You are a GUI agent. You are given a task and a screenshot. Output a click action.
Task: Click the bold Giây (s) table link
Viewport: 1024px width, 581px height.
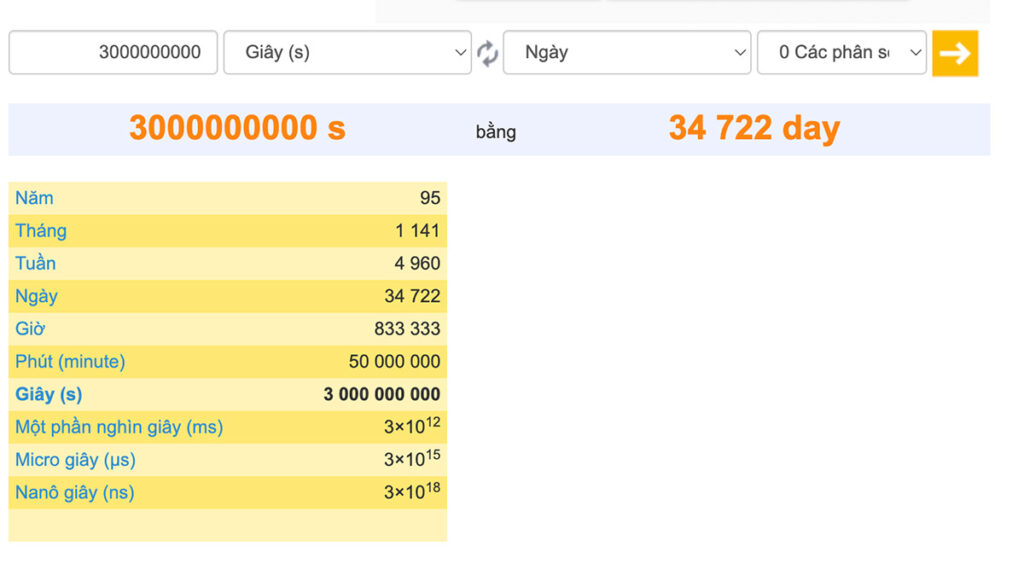click(x=48, y=395)
